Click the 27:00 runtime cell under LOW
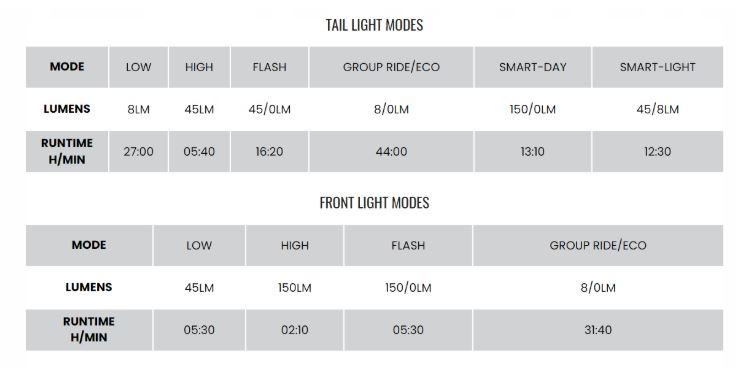This screenshot has width=750, height=368. [138, 152]
